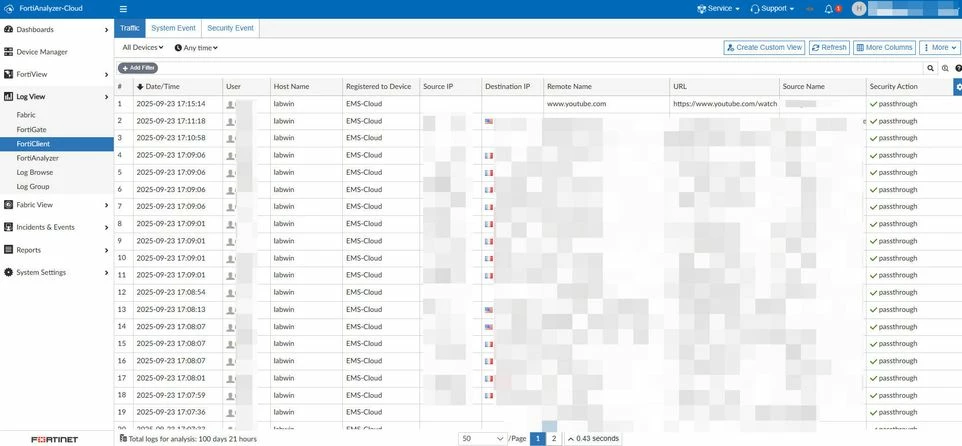Expand the FortiView menu chevron

[107, 74]
